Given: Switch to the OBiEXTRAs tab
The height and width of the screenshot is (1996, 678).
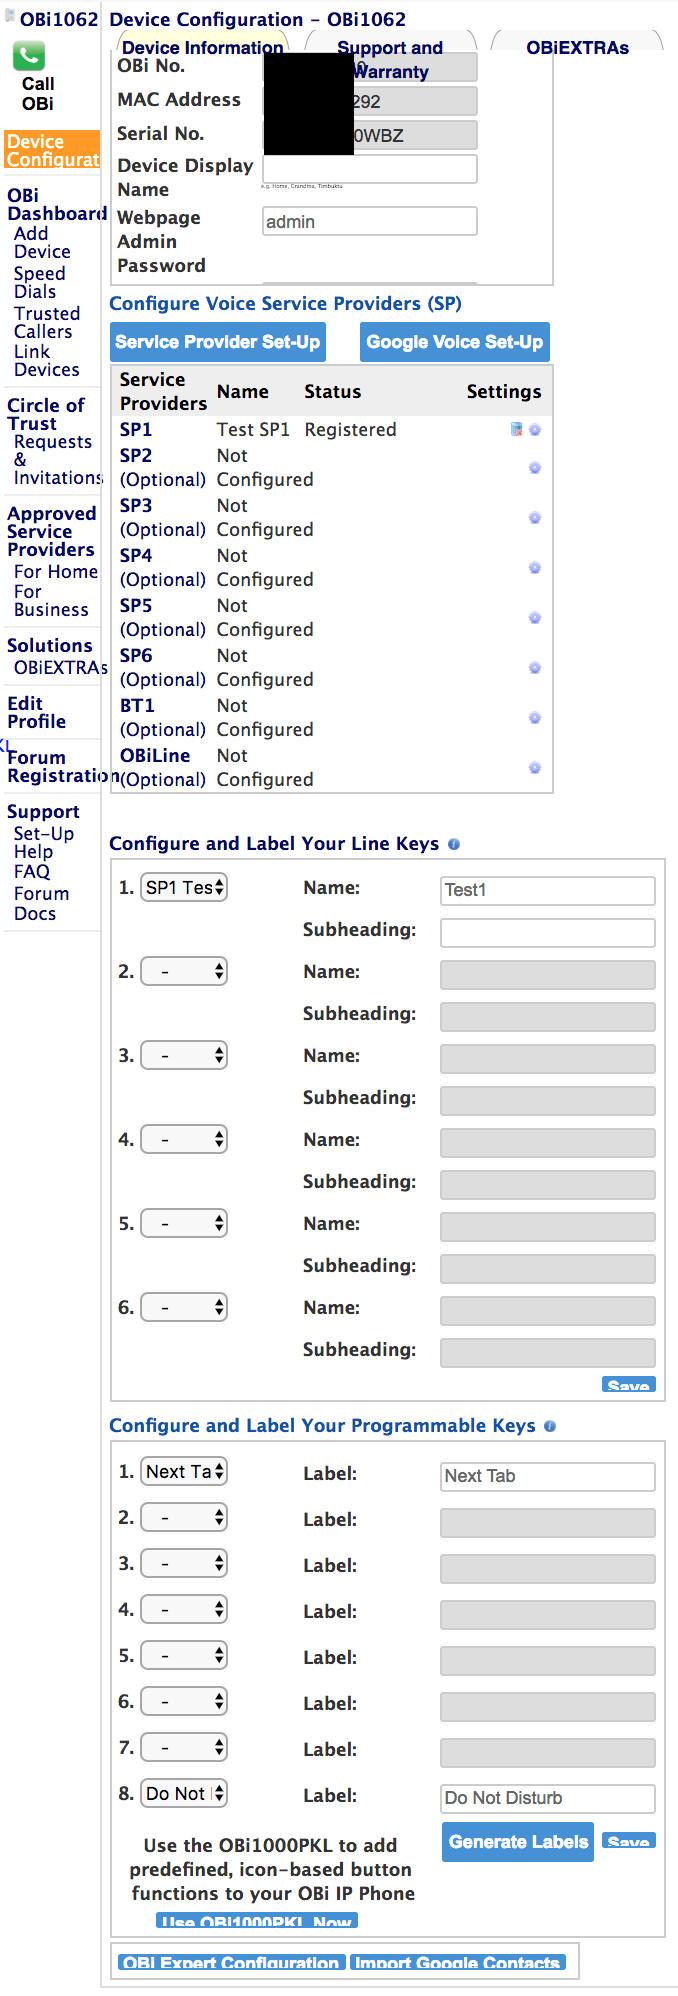Looking at the screenshot, I should pos(577,47).
